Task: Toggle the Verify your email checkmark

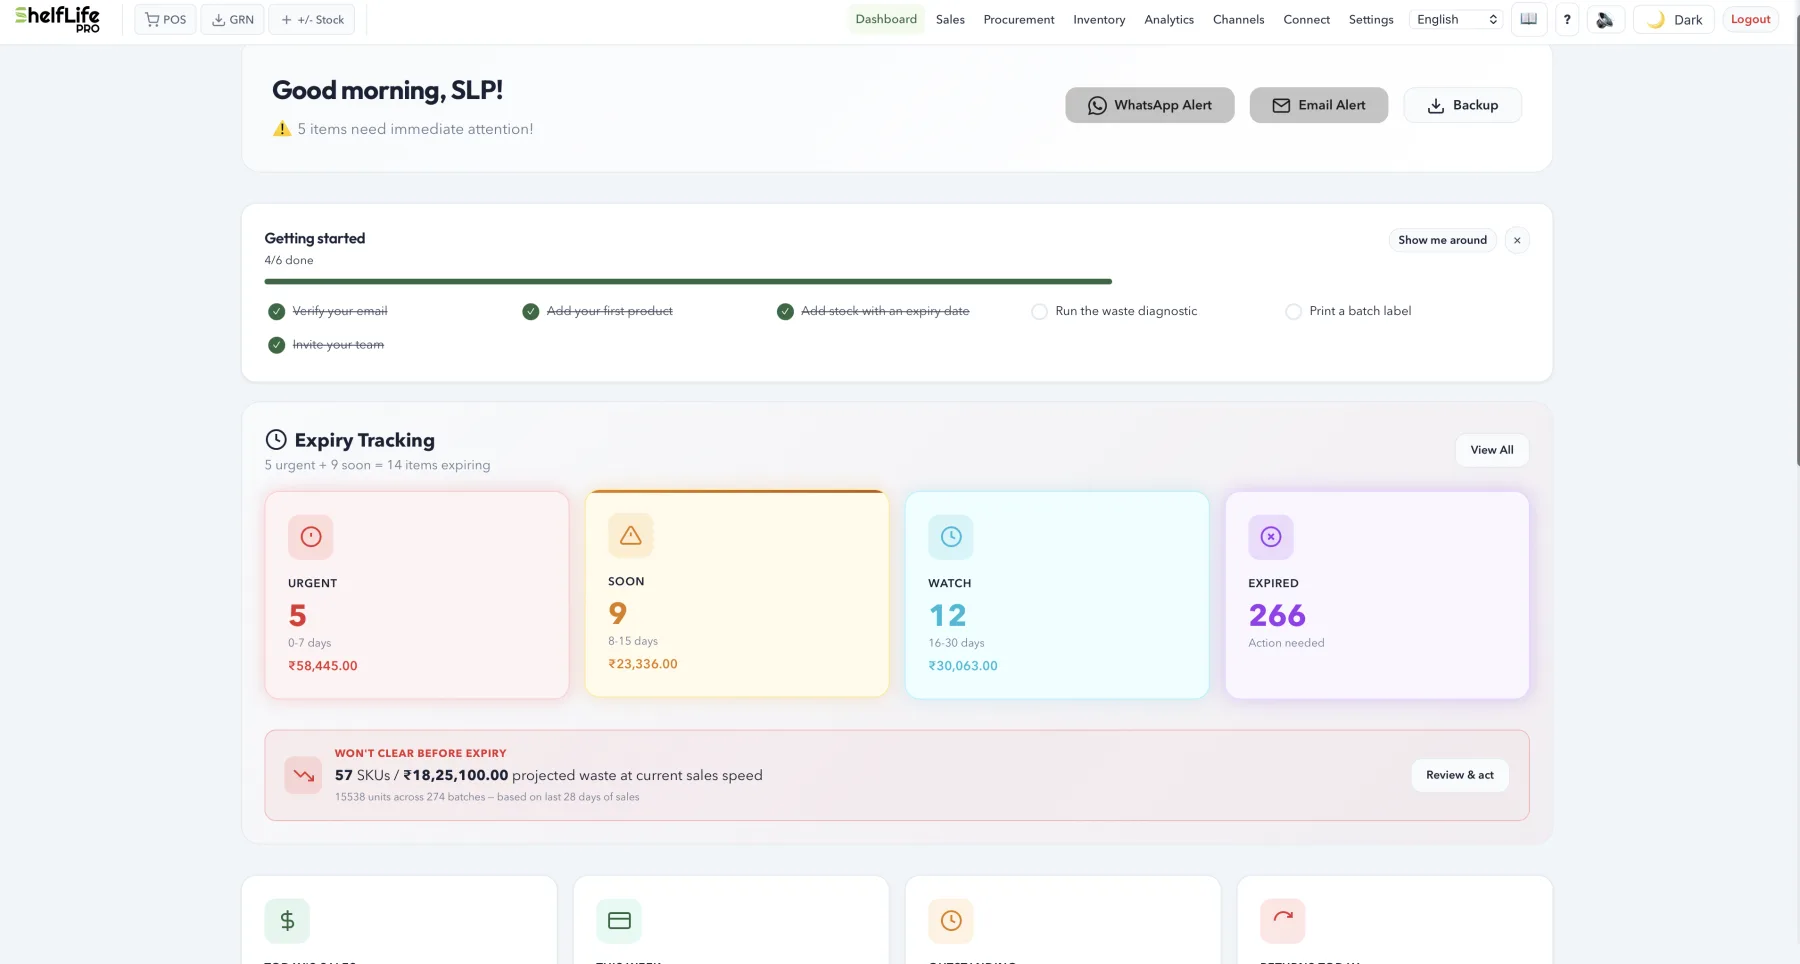Action: coord(277,311)
